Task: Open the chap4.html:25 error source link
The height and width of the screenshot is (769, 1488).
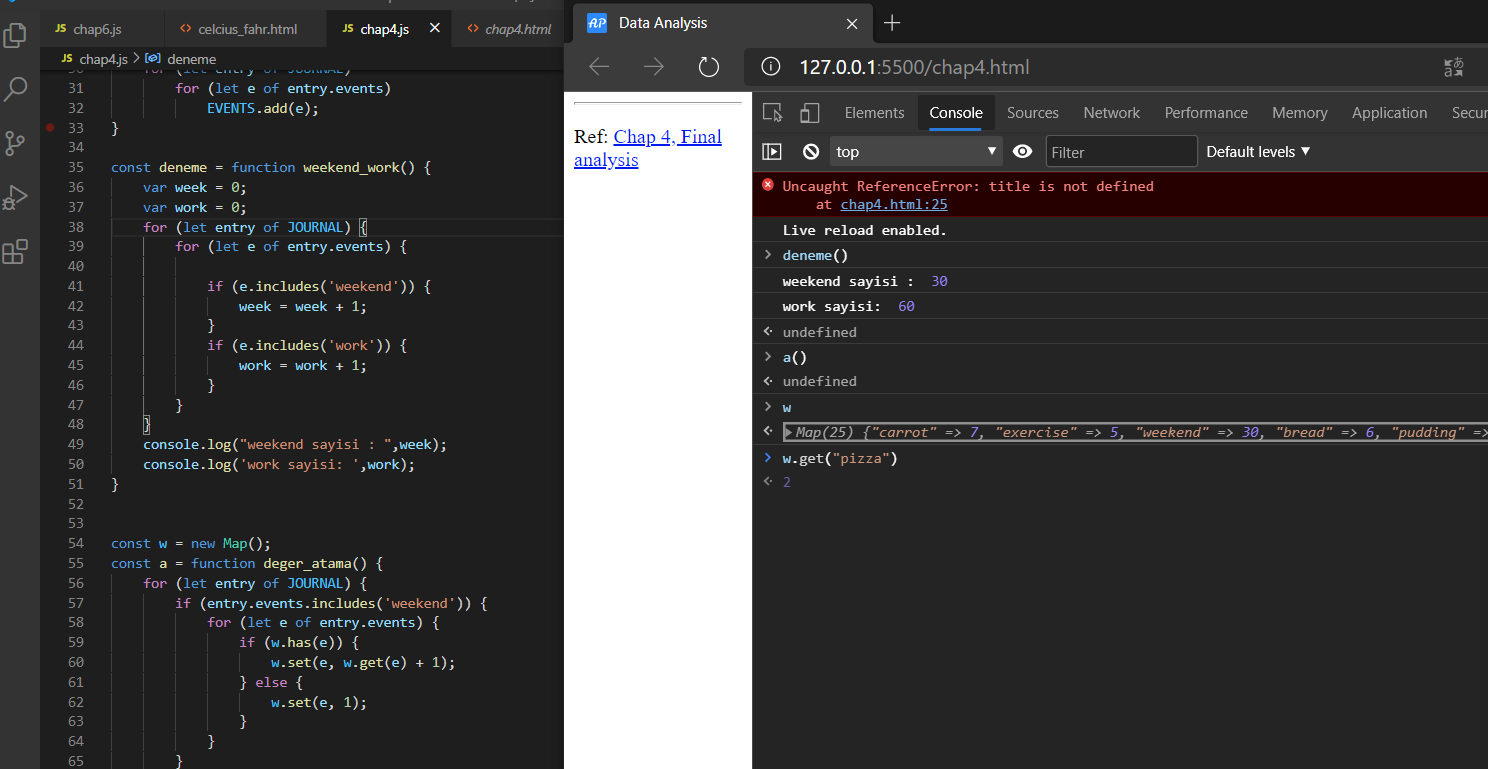Action: click(894, 204)
